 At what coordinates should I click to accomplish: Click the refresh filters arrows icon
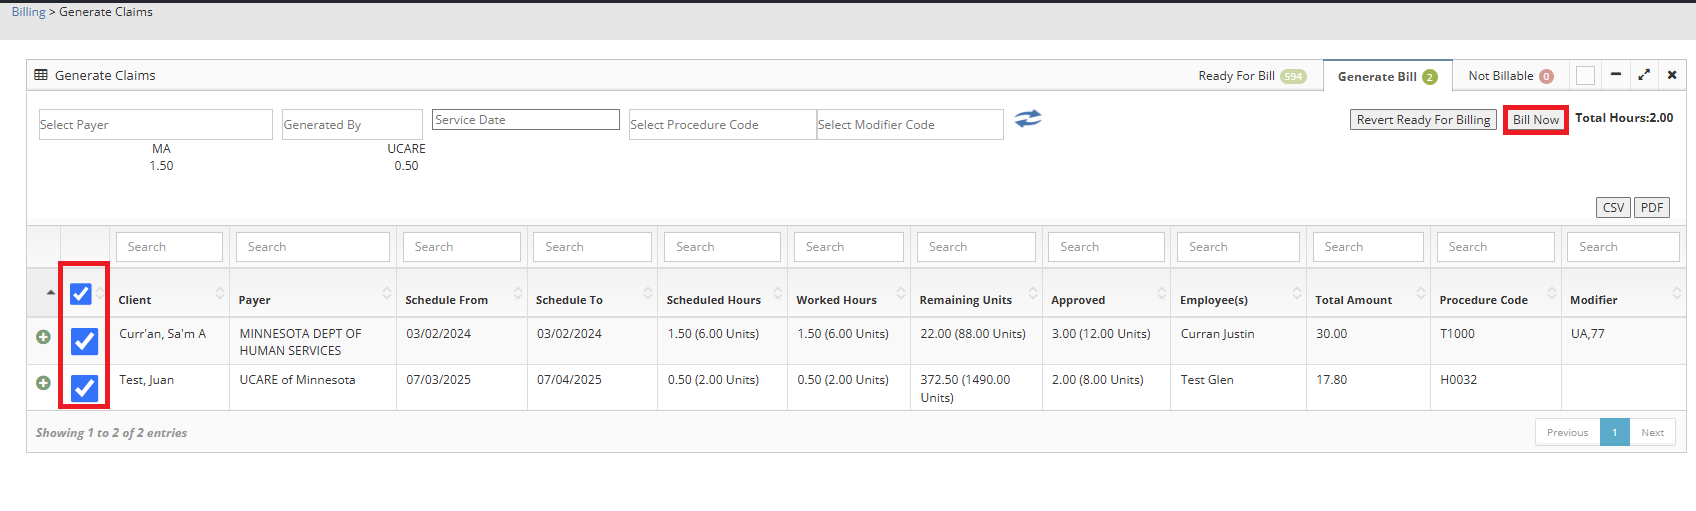click(x=1028, y=119)
